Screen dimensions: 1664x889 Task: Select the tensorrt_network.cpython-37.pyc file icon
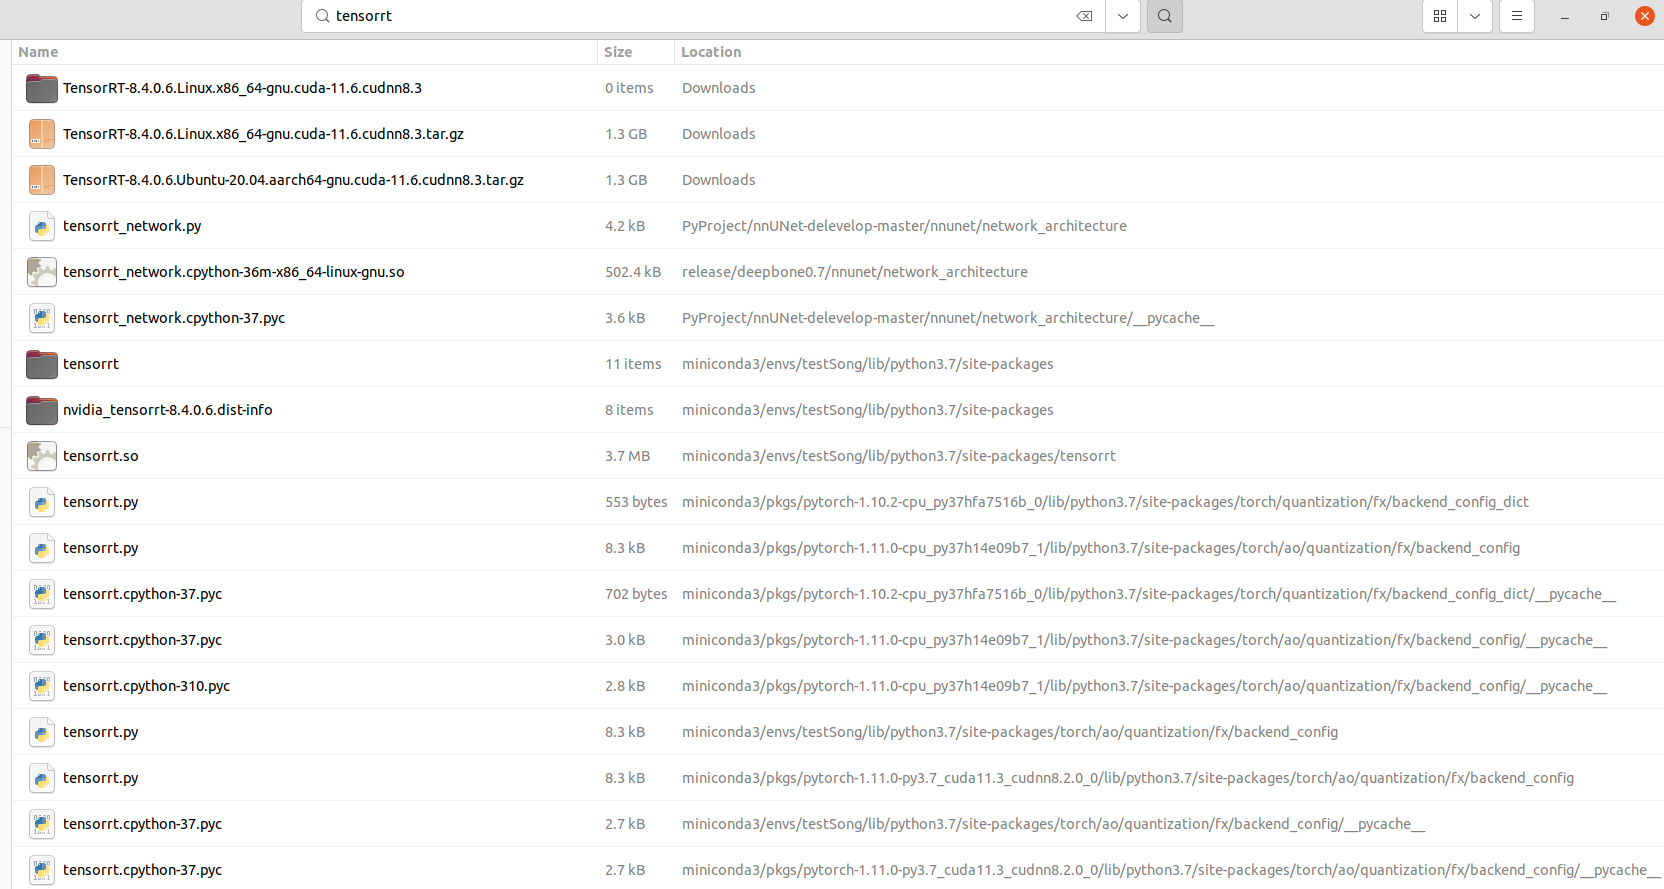[42, 318]
